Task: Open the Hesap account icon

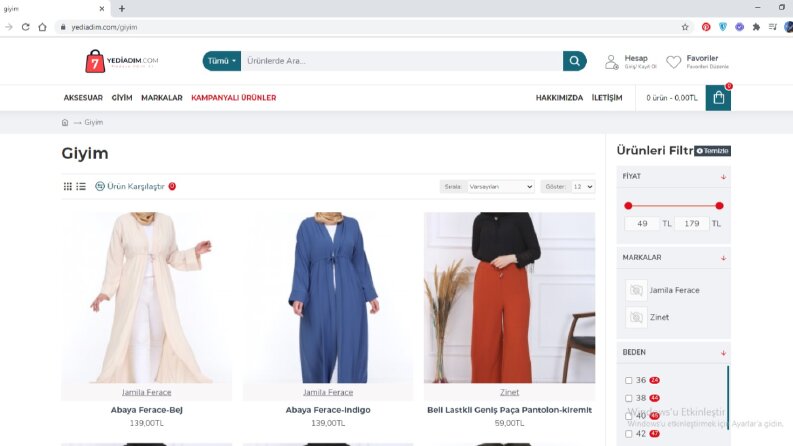Action: (611, 62)
